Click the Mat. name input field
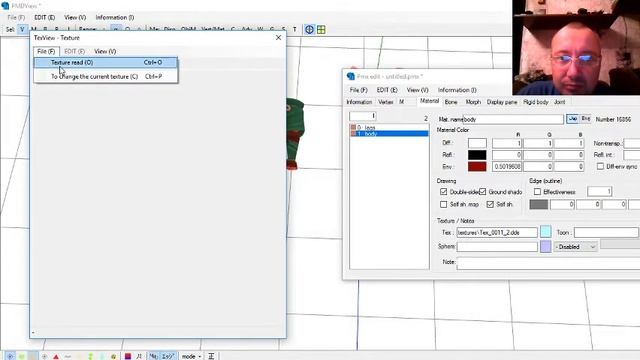The height and width of the screenshot is (360, 640). click(513, 119)
